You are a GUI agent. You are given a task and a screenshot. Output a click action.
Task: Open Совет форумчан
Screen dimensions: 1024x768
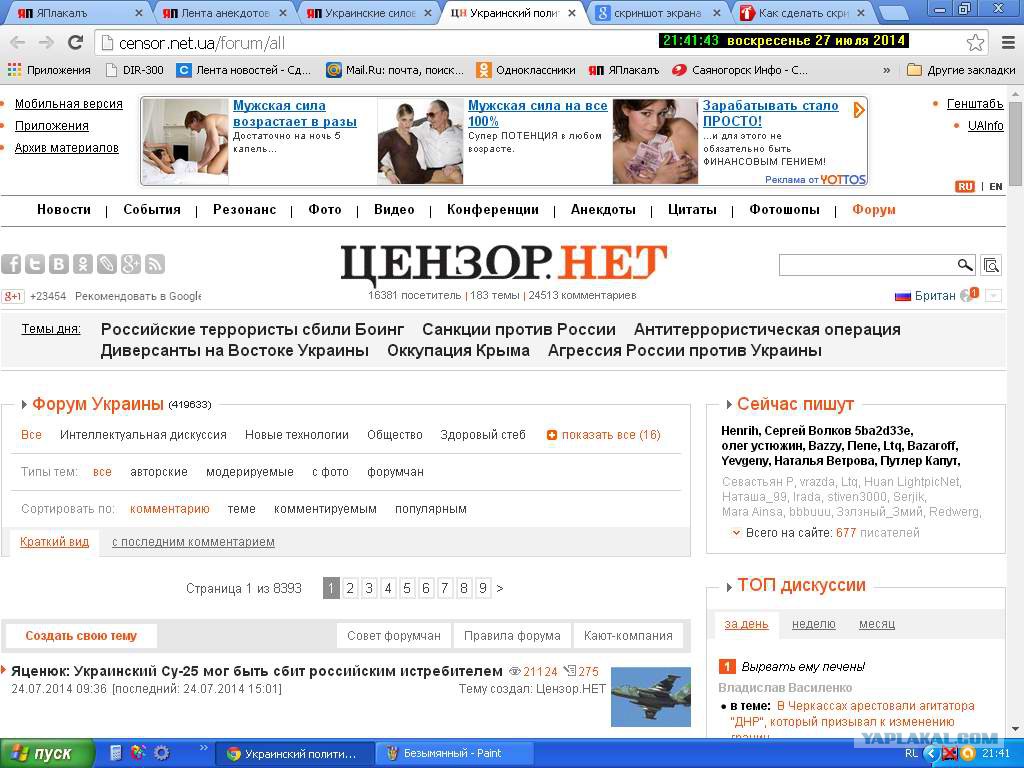pyautogui.click(x=394, y=635)
